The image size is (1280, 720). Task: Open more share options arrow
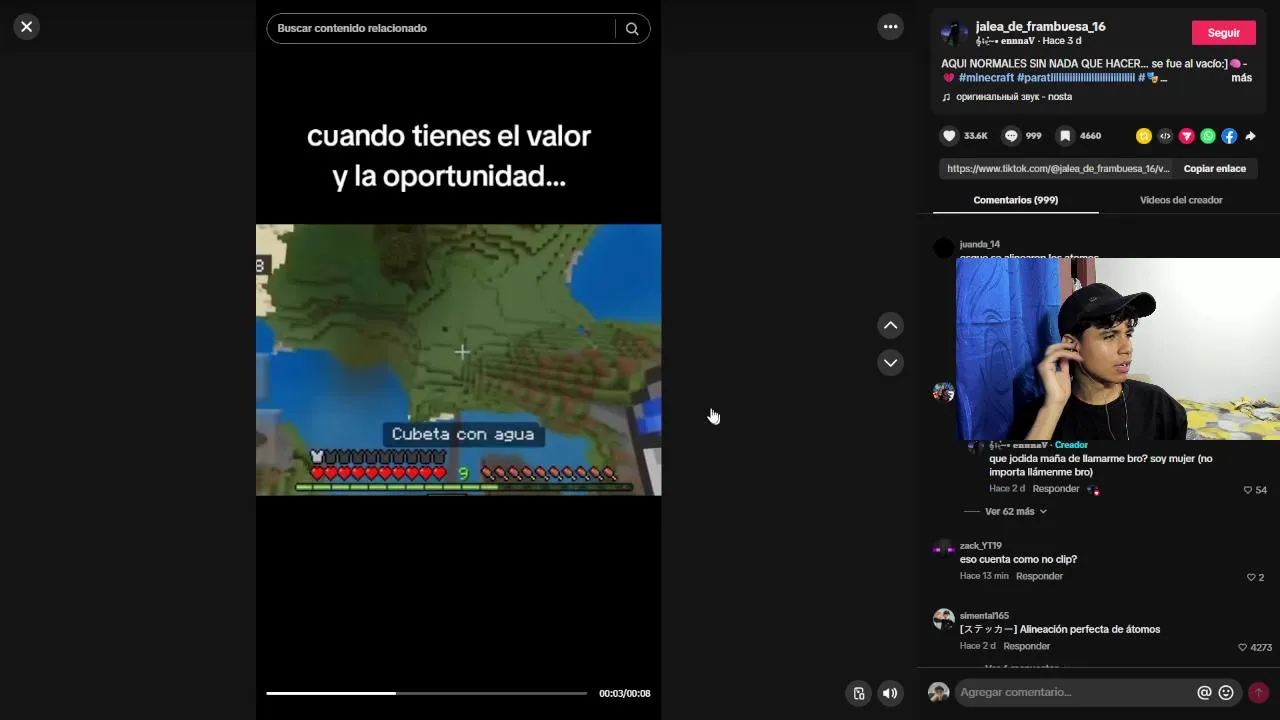pos(1250,136)
